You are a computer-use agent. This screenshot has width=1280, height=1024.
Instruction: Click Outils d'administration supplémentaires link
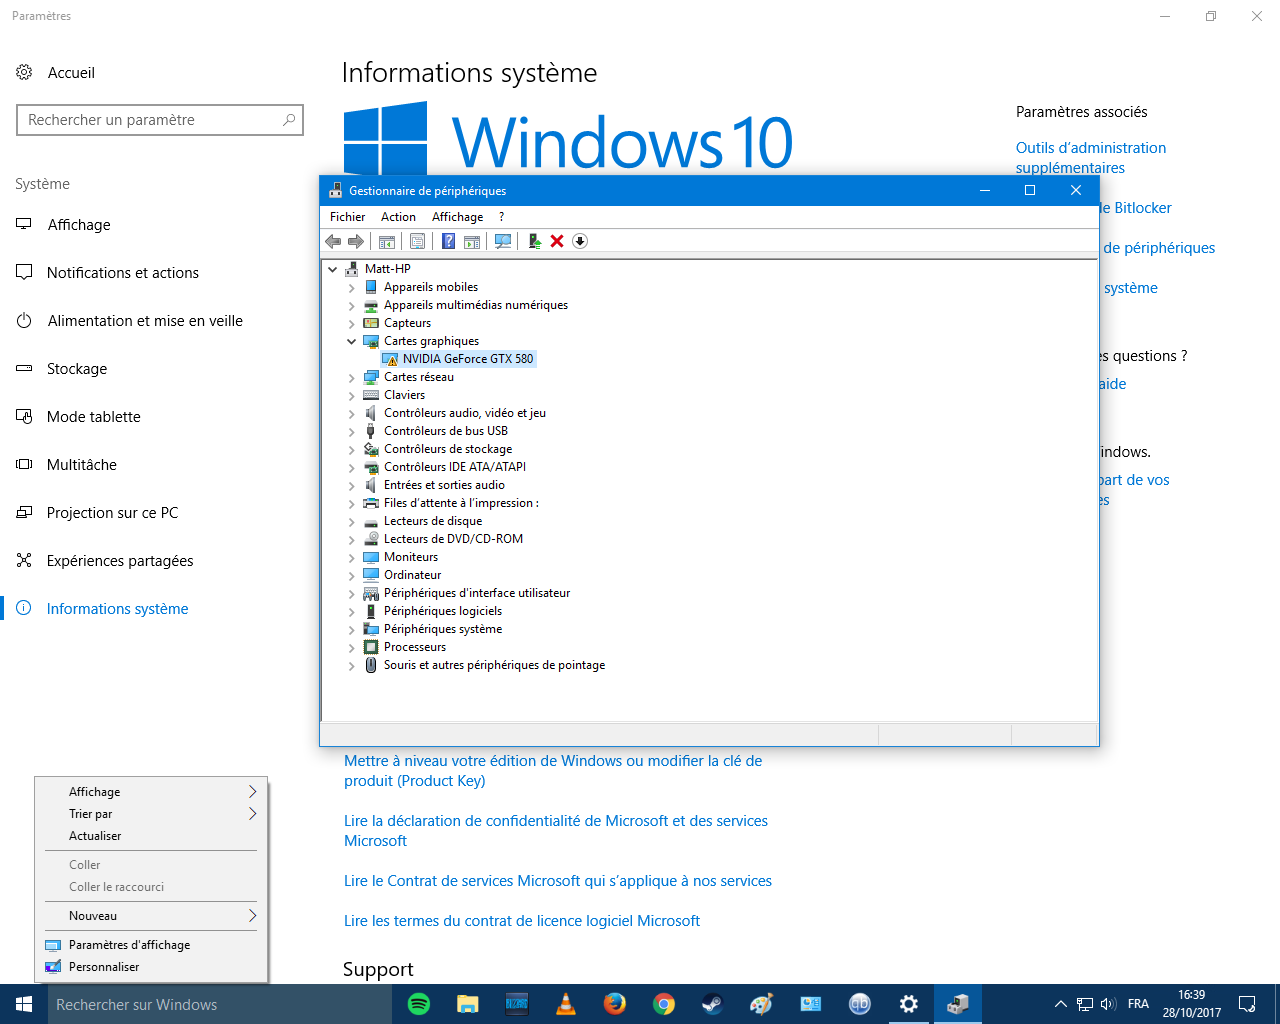pyautogui.click(x=1091, y=158)
